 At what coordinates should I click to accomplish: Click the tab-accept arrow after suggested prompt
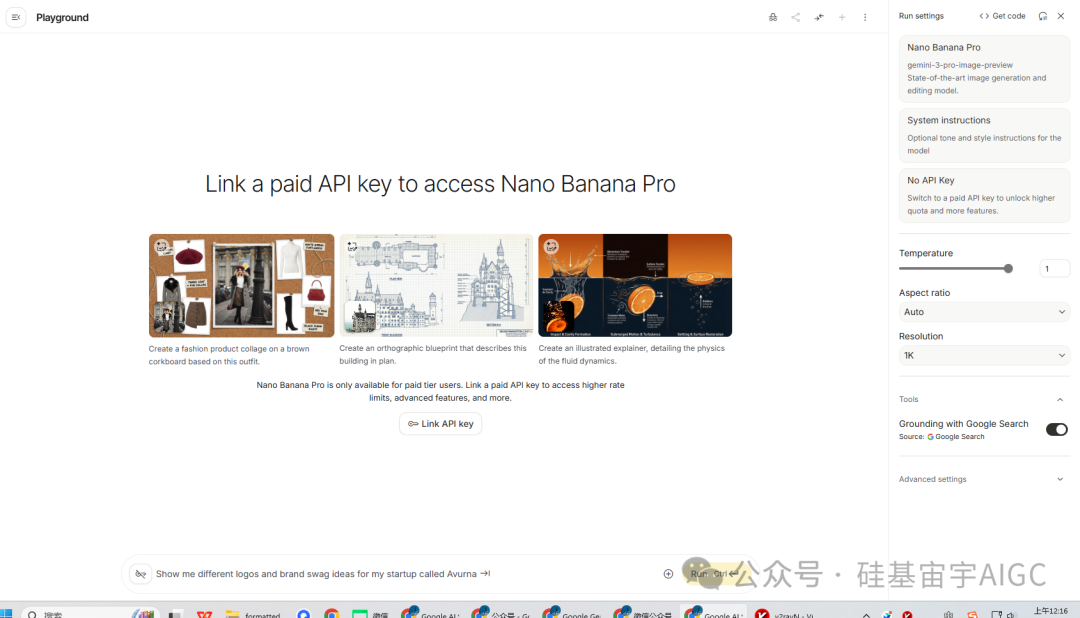point(486,573)
